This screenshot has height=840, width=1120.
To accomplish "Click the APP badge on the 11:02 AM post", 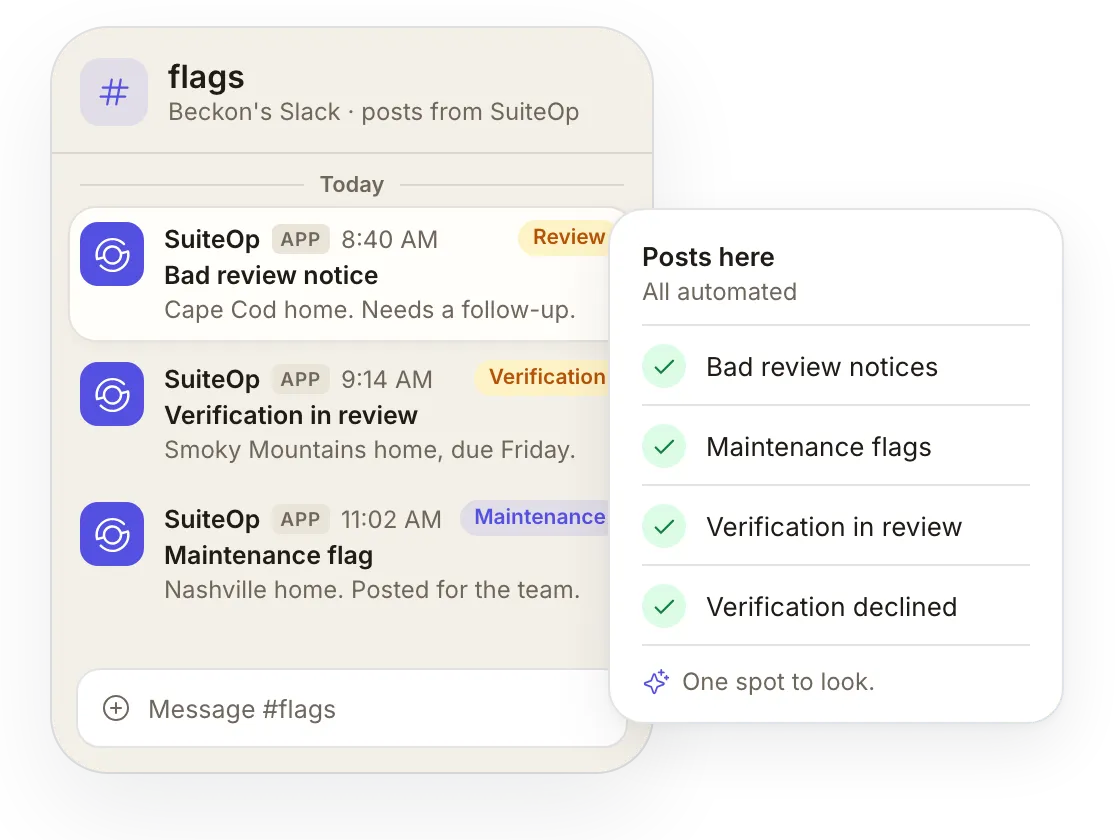I will [300, 519].
